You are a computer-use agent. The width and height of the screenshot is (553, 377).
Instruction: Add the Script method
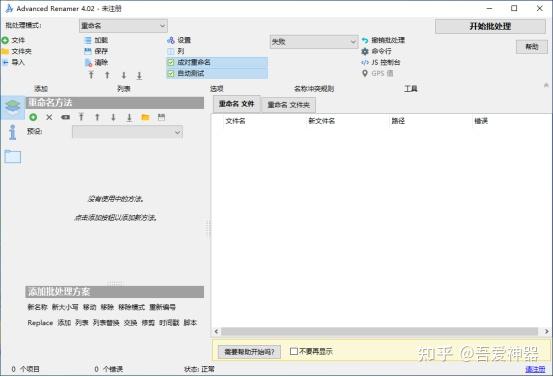click(190, 323)
